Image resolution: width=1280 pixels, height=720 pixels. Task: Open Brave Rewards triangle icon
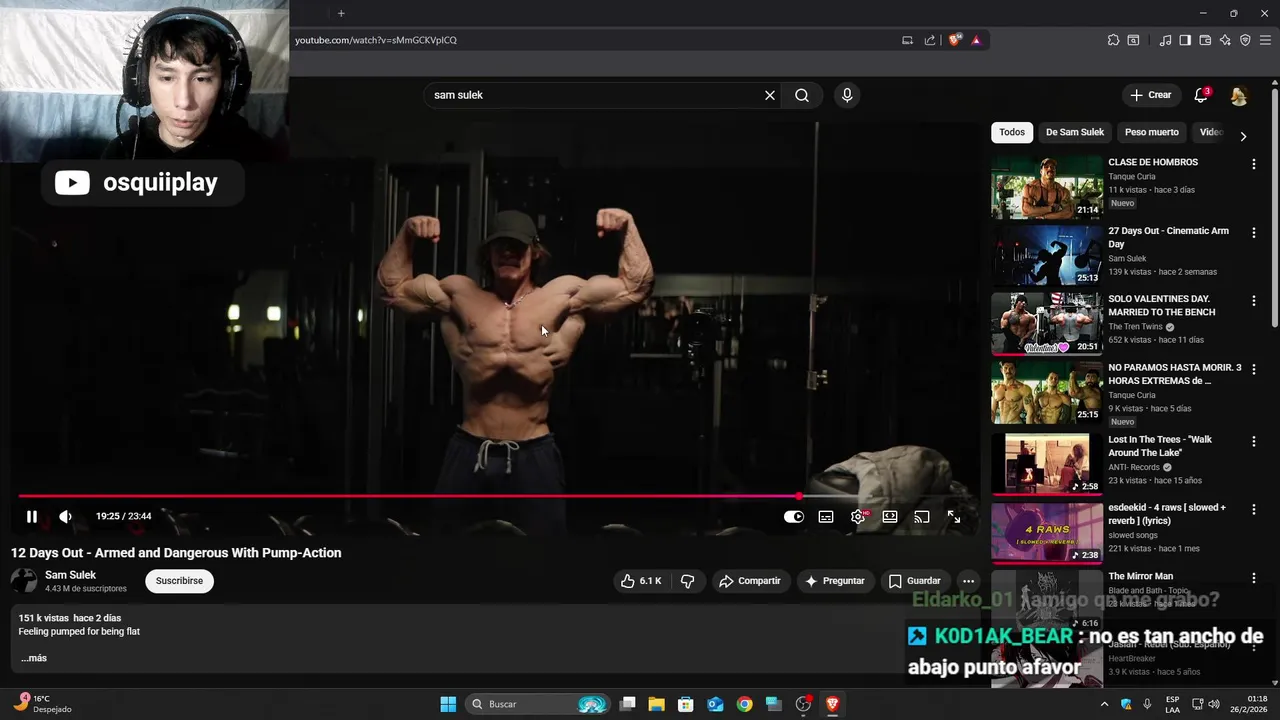[976, 40]
